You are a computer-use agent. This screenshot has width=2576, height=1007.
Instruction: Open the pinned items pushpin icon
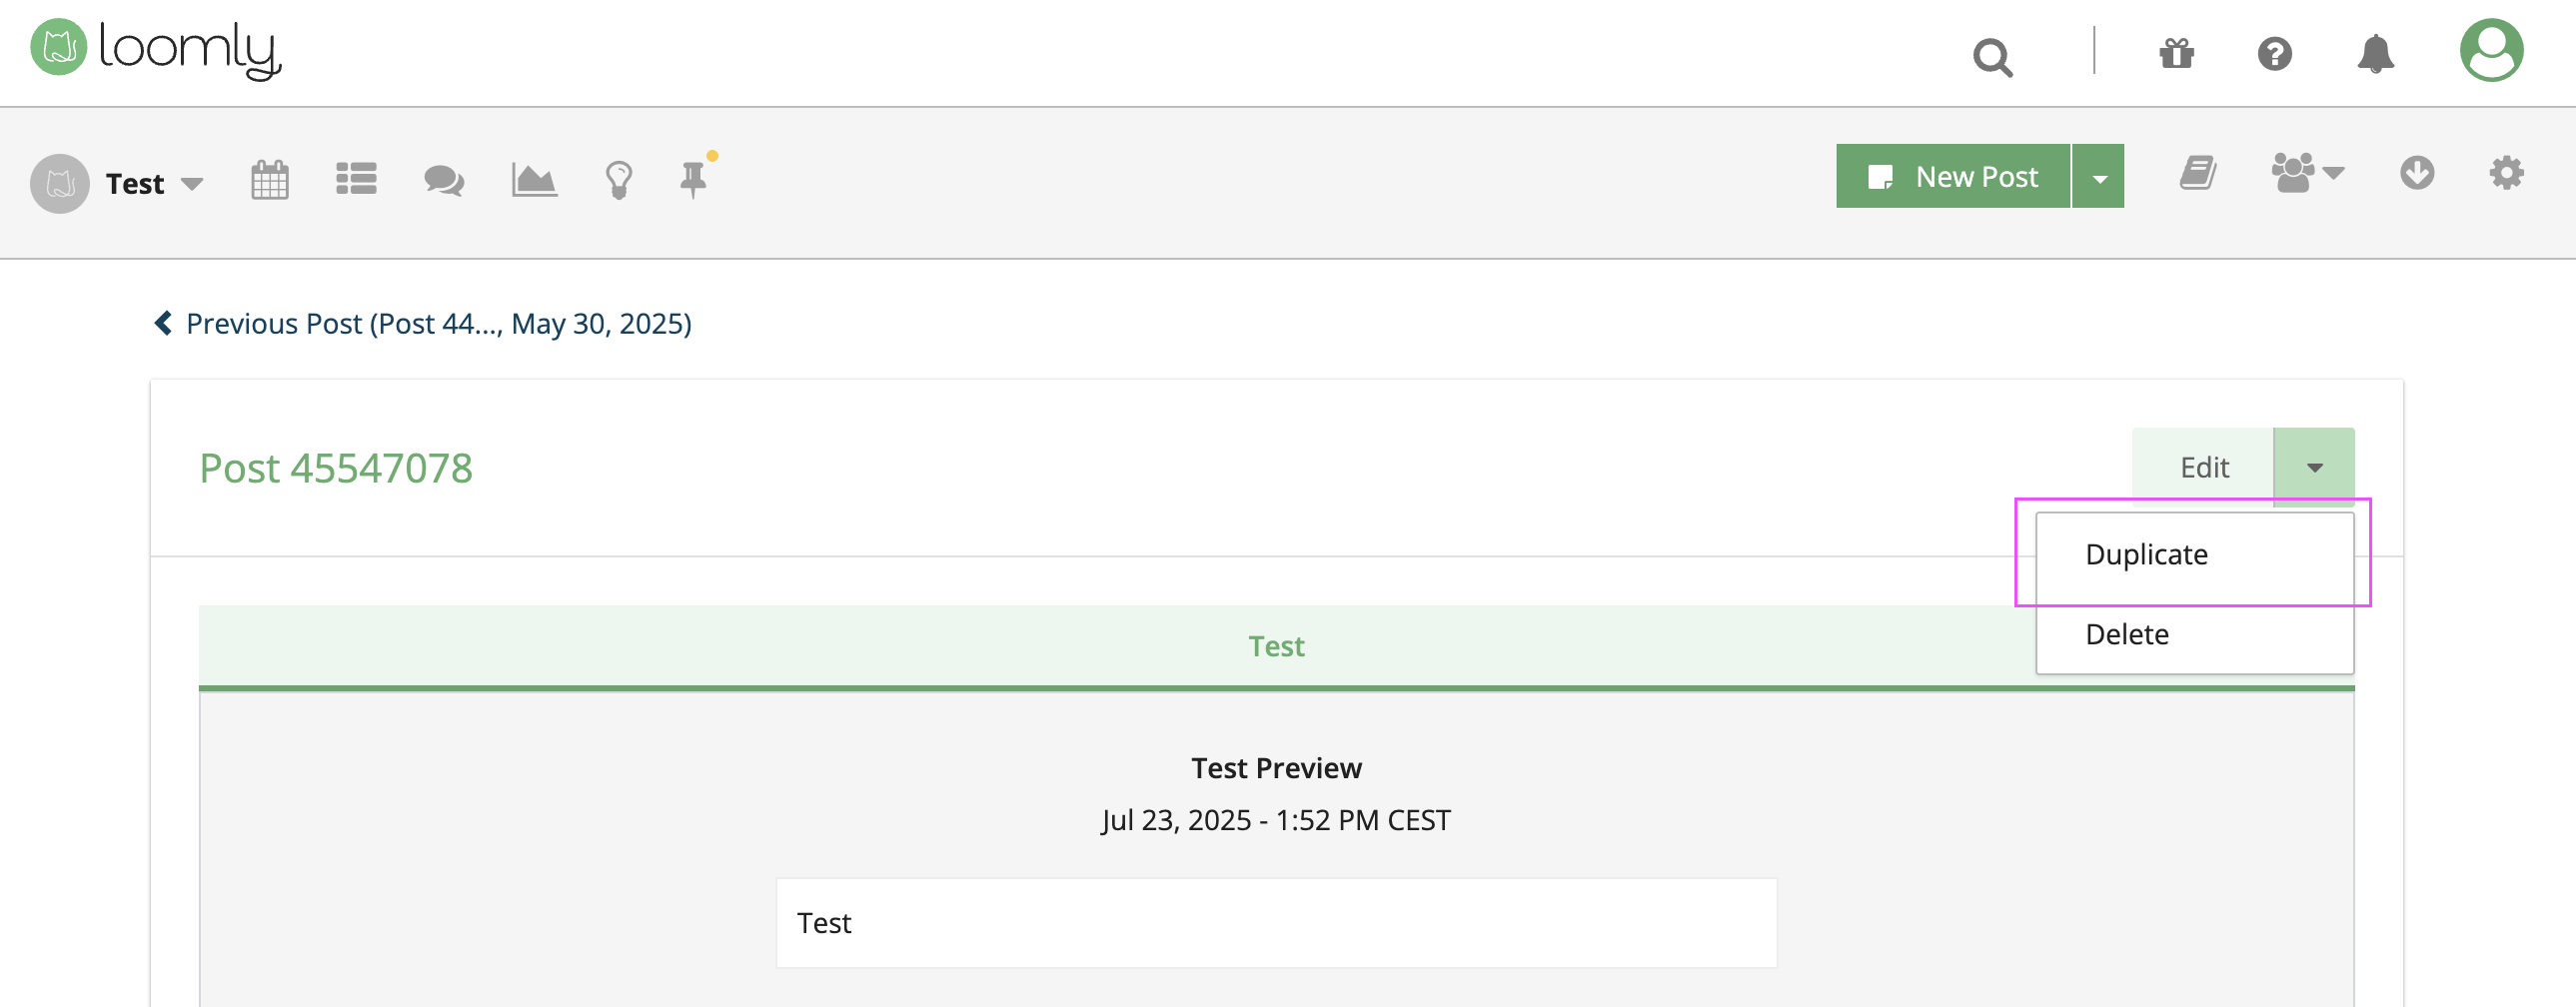point(694,179)
